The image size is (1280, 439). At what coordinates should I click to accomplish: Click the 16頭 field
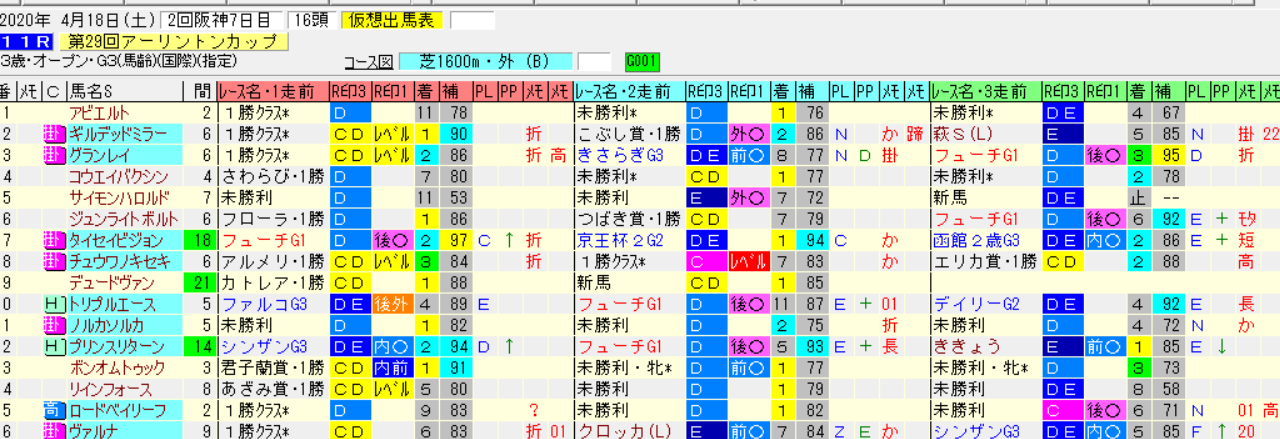[310, 20]
